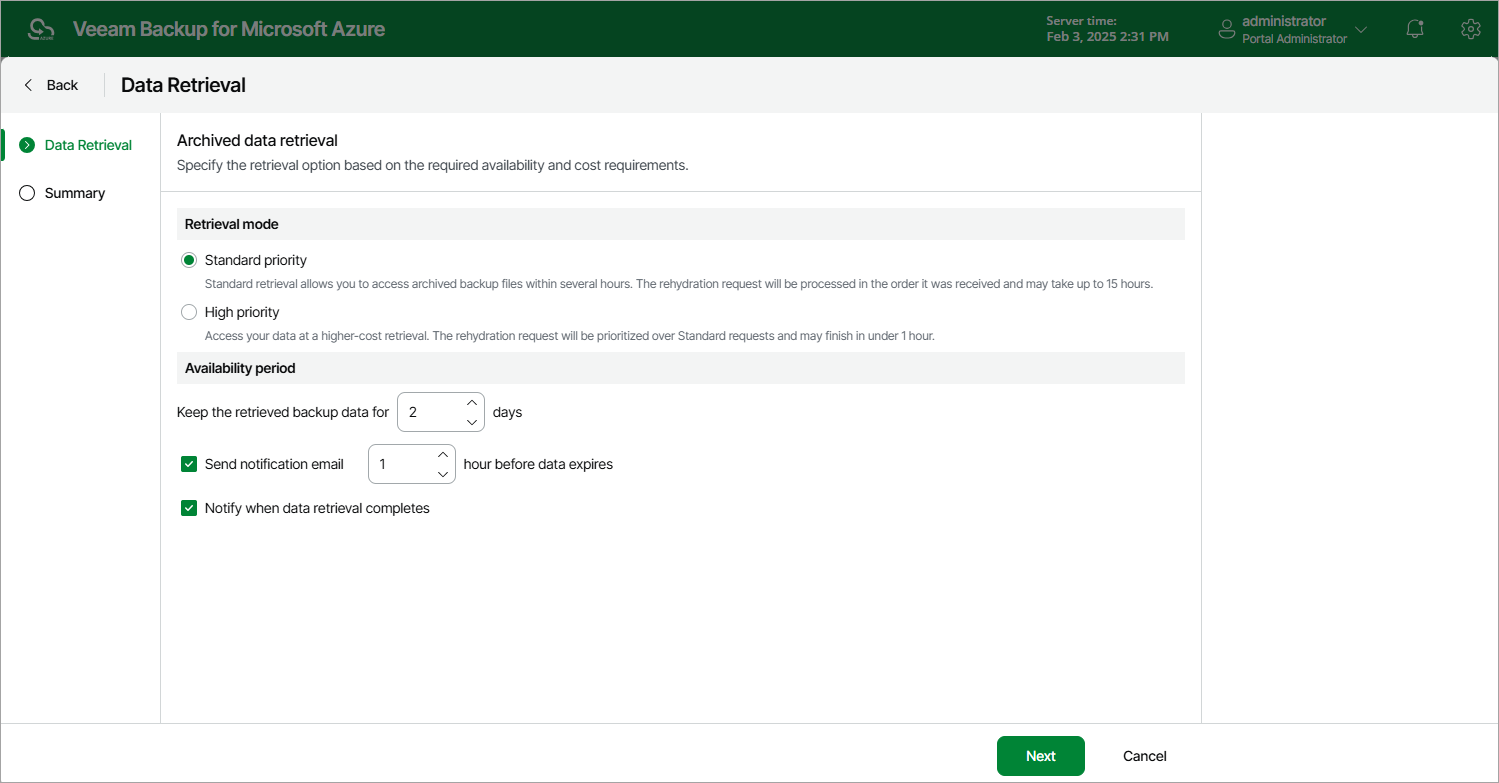Open the settings gear icon
The image size is (1499, 783).
point(1470,29)
